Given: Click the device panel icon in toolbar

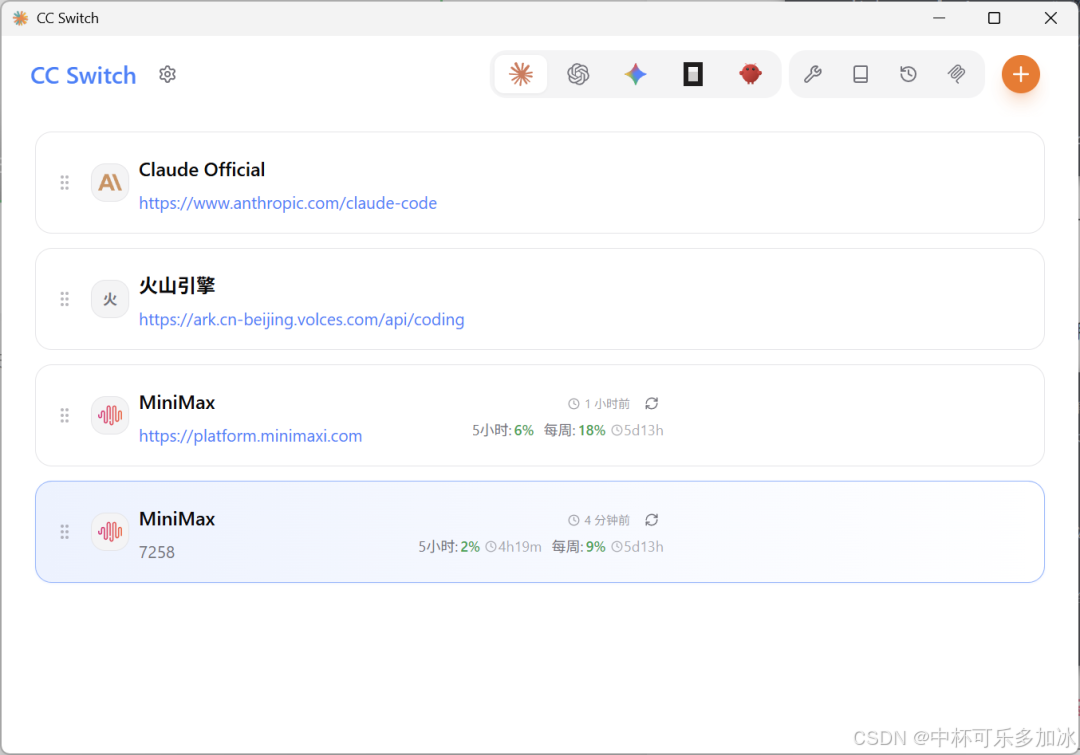Looking at the screenshot, I should point(860,74).
